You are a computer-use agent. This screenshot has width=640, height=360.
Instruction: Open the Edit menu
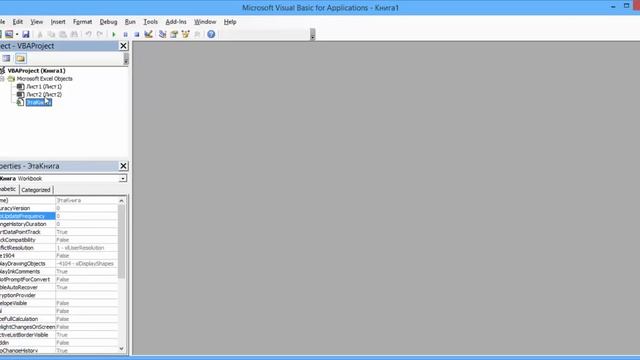click(18, 22)
